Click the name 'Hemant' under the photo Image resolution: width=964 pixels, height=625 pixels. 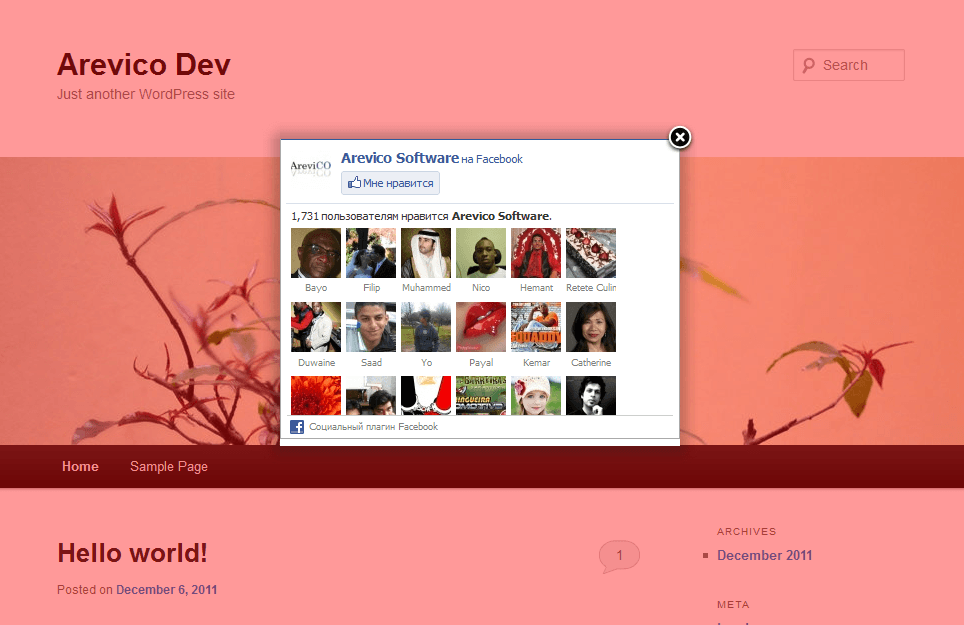[x=536, y=288]
